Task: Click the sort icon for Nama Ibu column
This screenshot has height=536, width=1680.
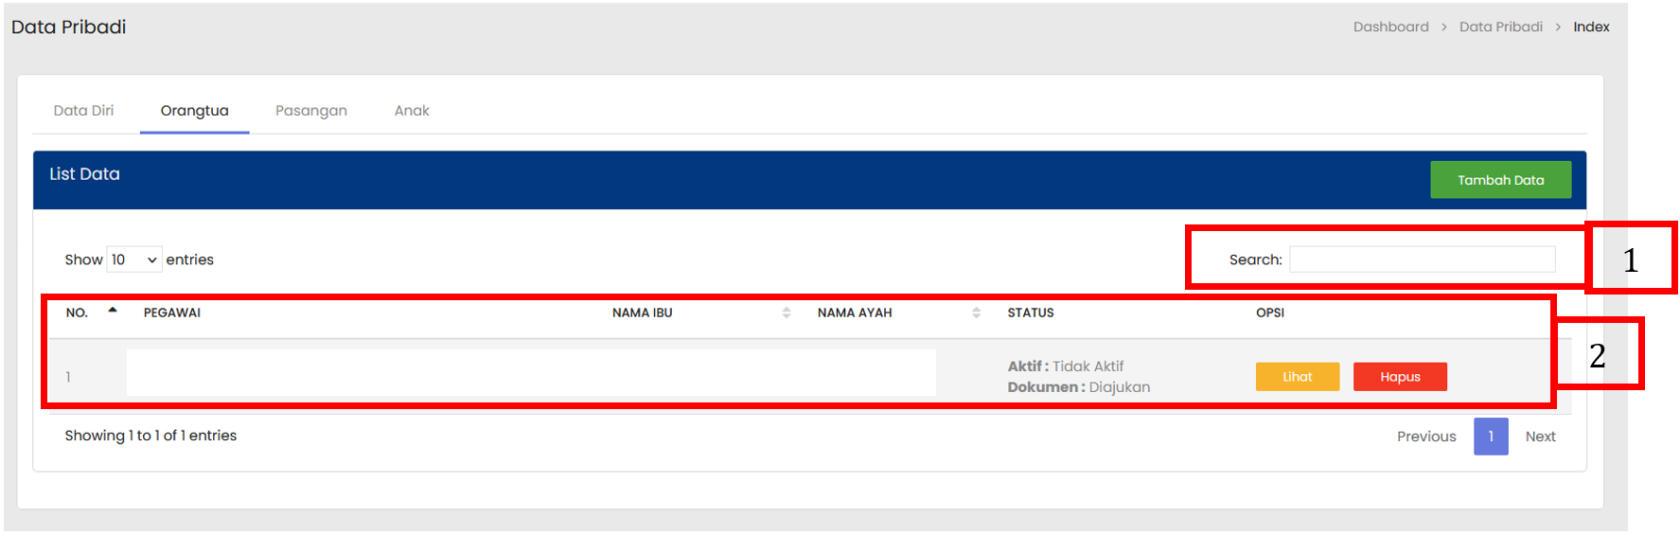Action: [x=786, y=313]
